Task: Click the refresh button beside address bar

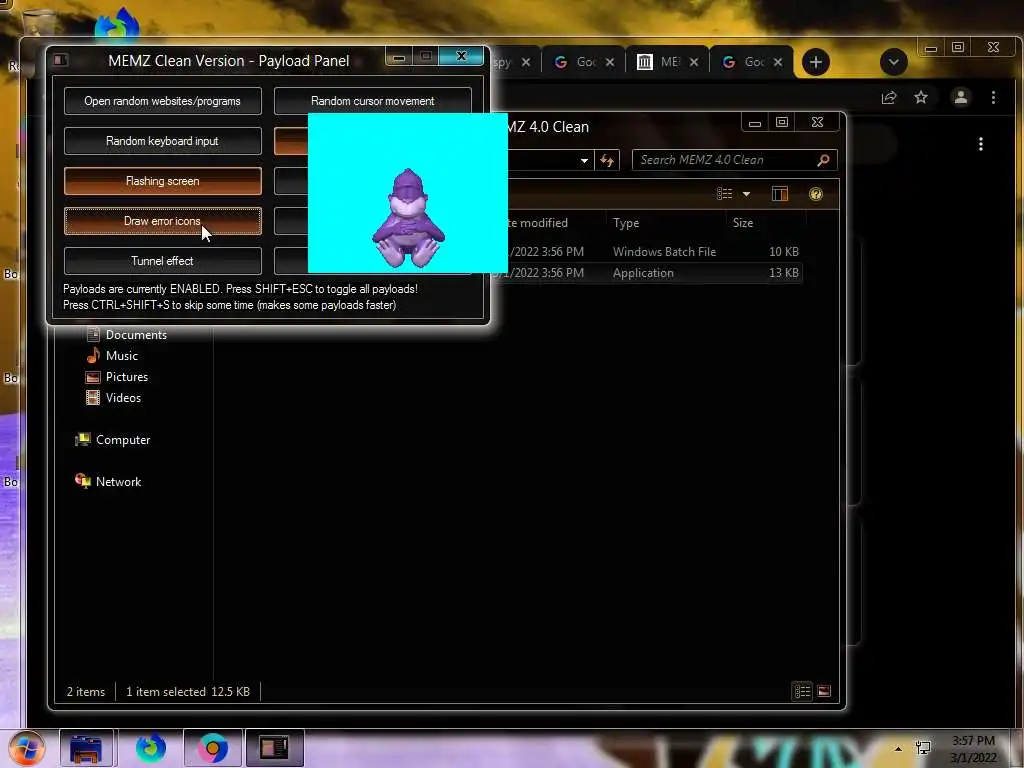Action: click(607, 161)
